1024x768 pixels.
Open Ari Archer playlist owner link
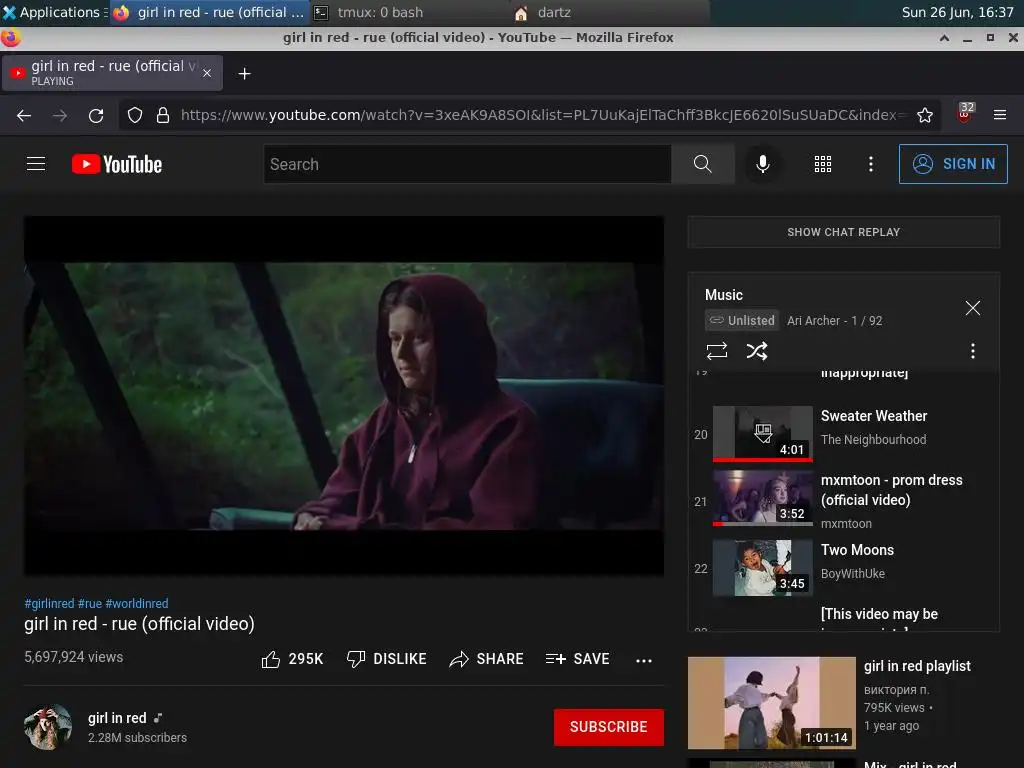[x=813, y=321]
